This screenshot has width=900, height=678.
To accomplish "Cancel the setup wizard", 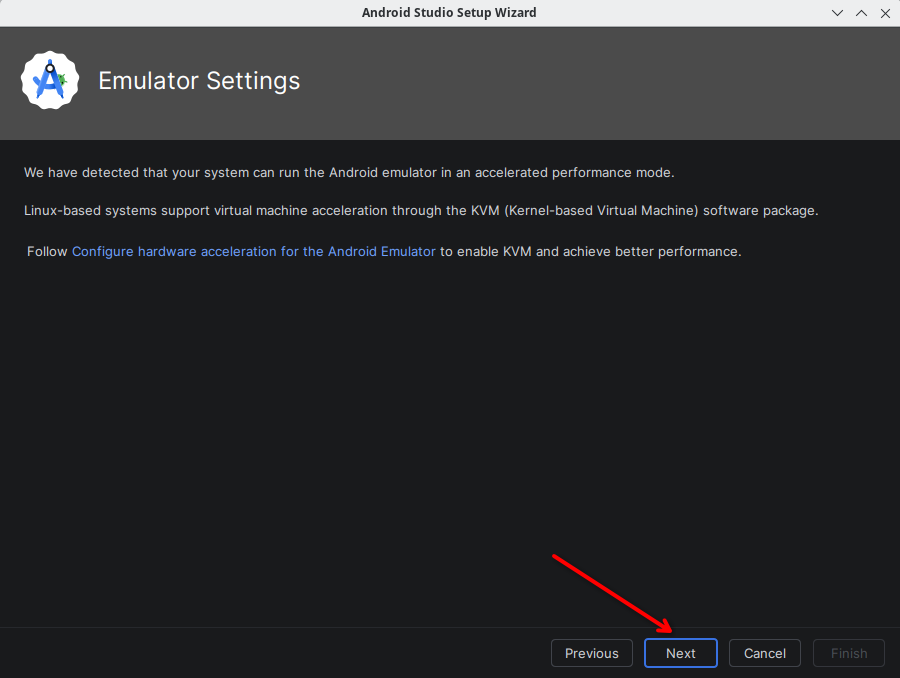I will (x=765, y=653).
